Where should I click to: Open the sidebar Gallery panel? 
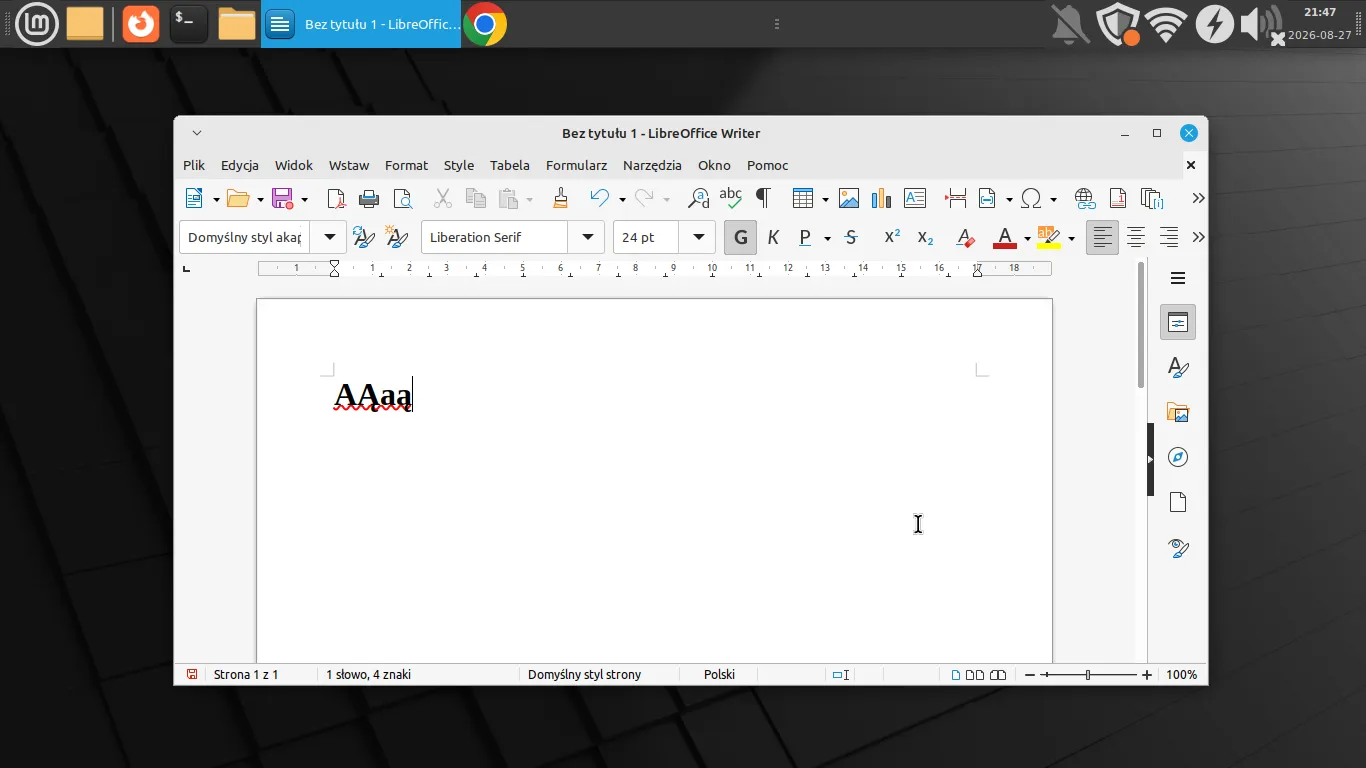coord(1178,413)
